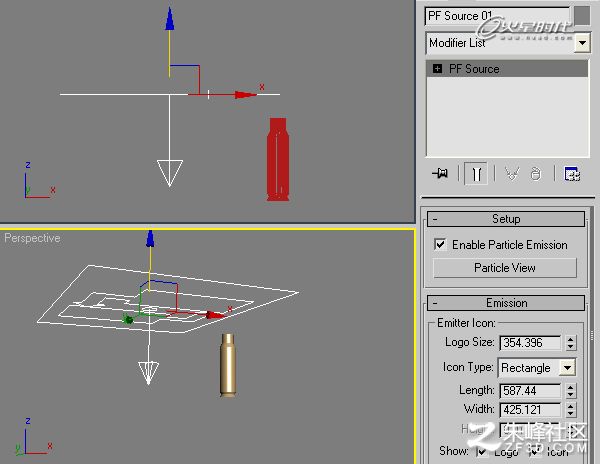The height and width of the screenshot is (464, 600).
Task: Select the gold bullet shell in Perspective
Action: click(x=228, y=365)
